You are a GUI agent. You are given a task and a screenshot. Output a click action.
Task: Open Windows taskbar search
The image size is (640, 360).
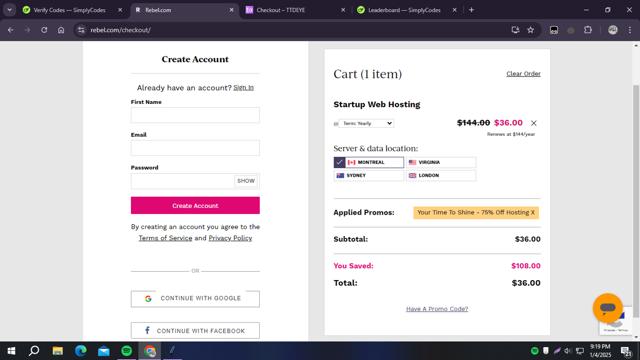point(34,351)
